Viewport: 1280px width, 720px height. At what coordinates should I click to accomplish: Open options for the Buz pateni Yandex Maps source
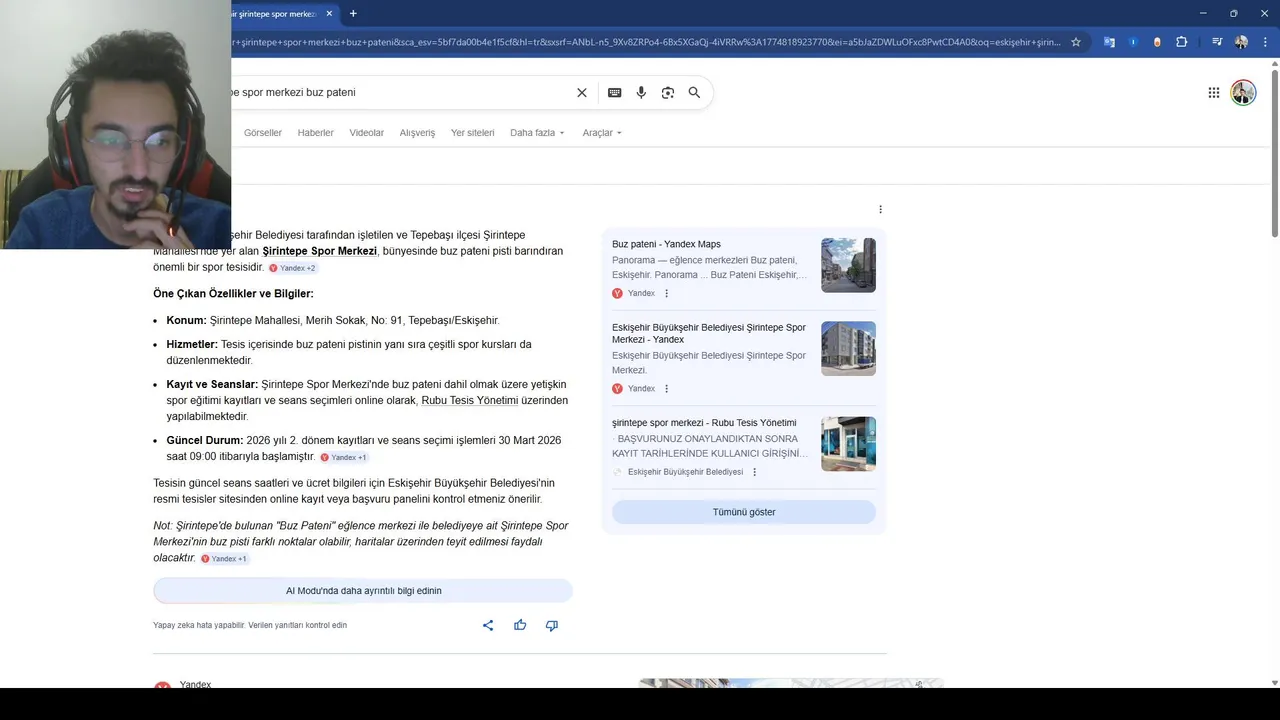coord(667,293)
